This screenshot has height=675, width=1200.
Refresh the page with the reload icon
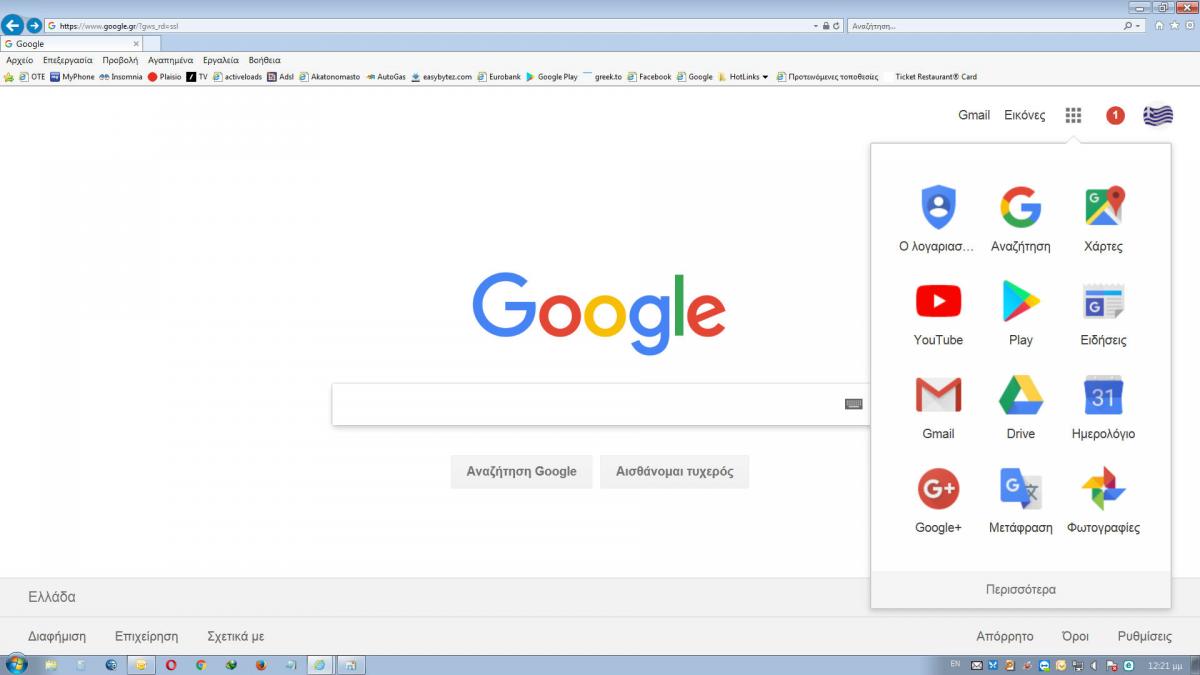(x=836, y=26)
